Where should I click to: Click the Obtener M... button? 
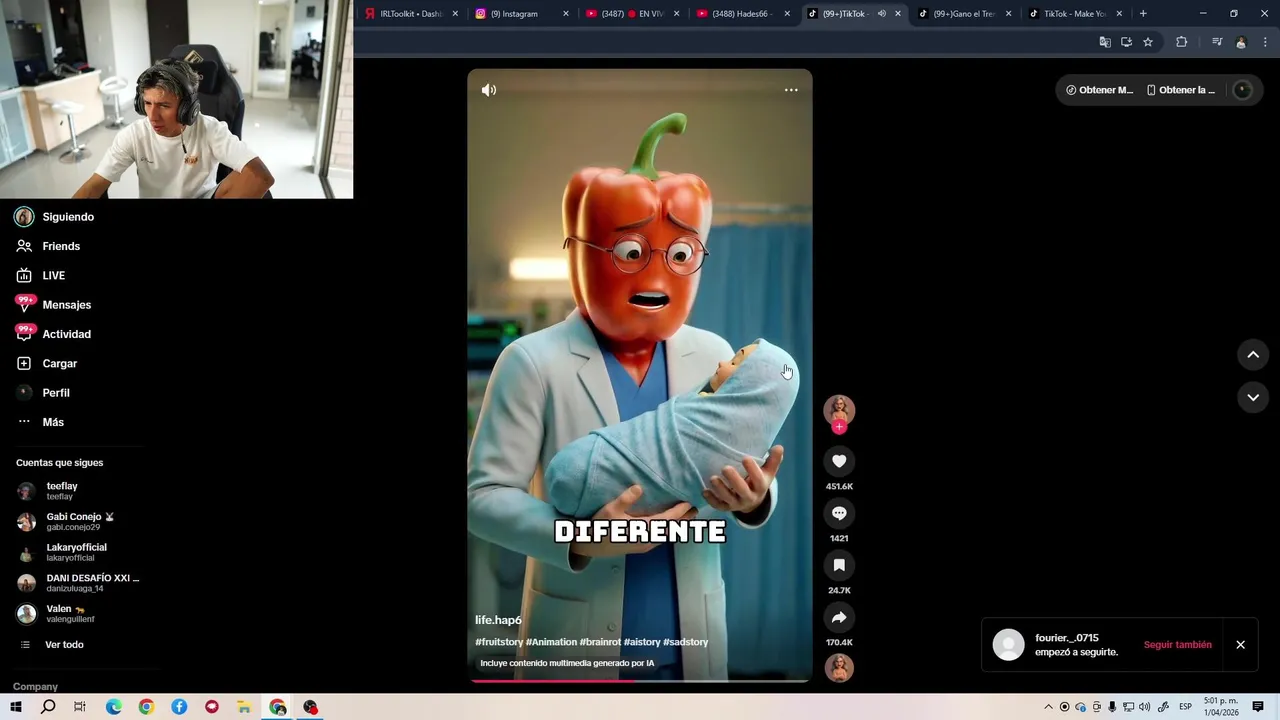pyautogui.click(x=1100, y=90)
